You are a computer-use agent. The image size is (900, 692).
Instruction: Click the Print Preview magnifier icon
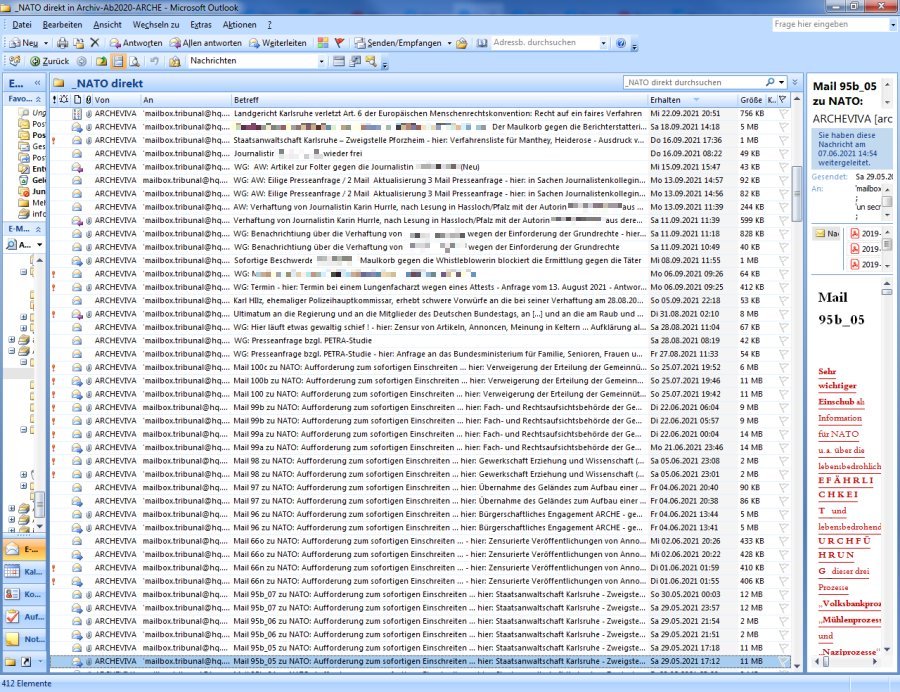pyautogui.click(x=134, y=61)
